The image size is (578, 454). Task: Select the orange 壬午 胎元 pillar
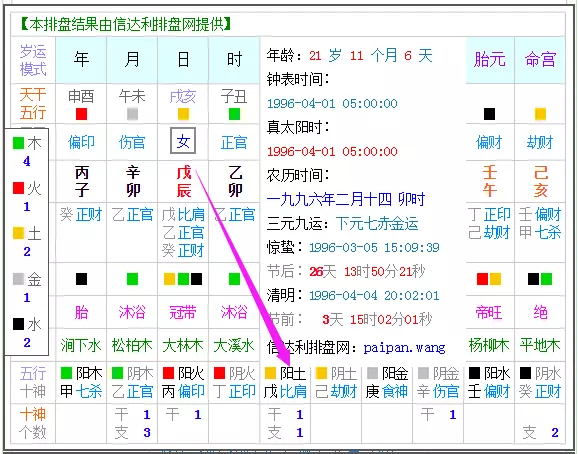[490, 182]
